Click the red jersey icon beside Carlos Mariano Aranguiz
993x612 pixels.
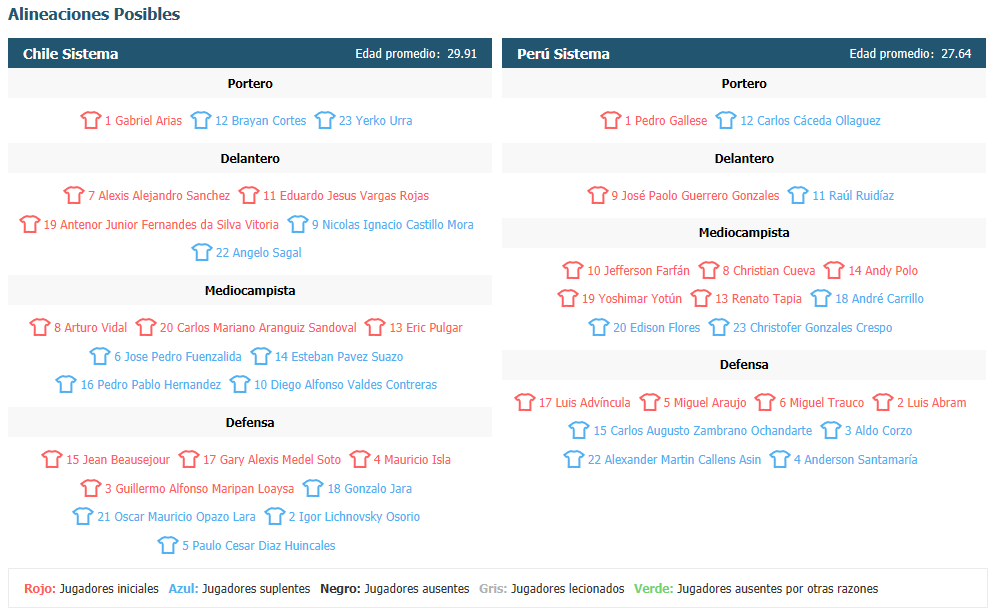(x=146, y=328)
